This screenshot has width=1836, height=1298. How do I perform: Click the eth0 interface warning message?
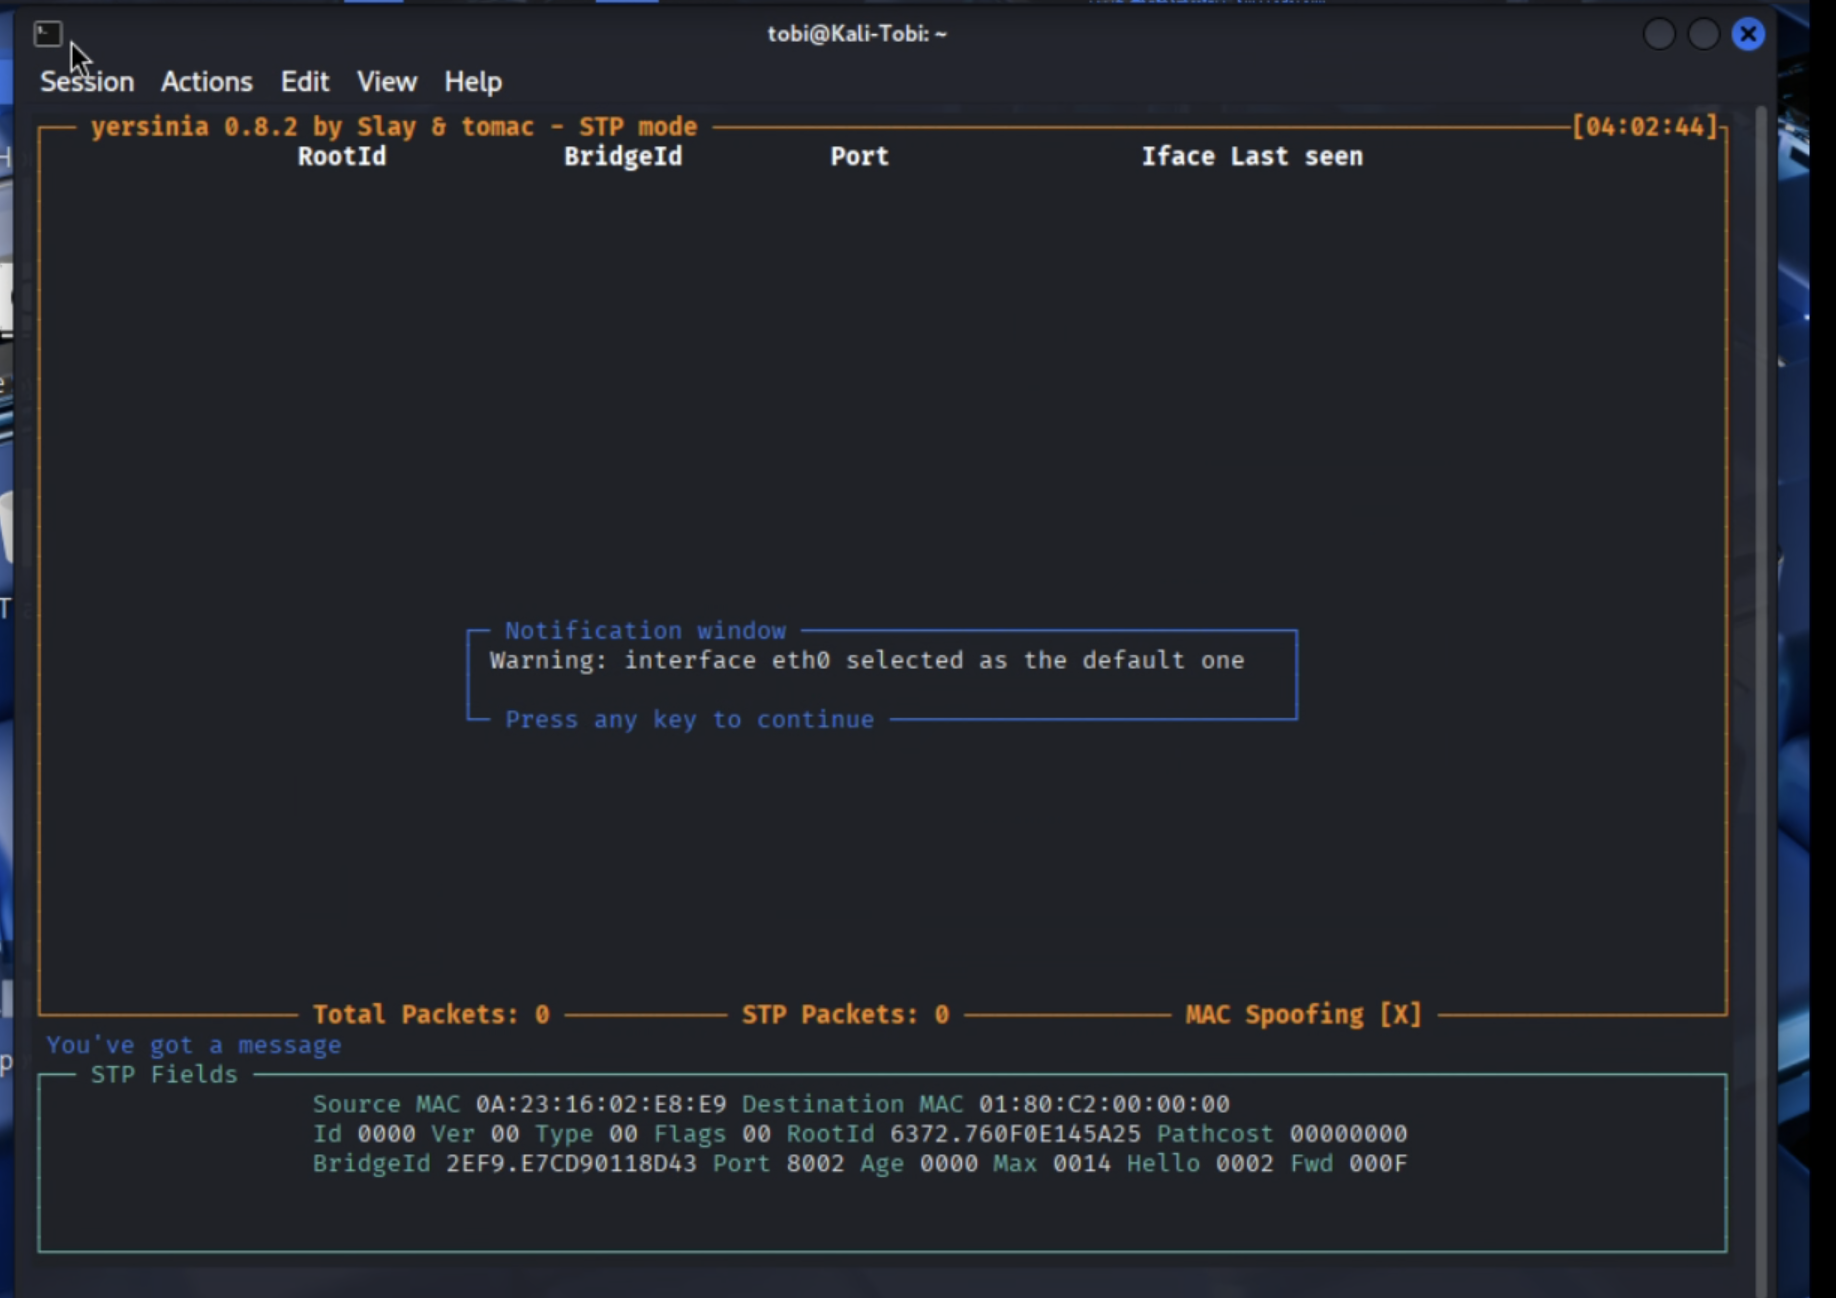866,661
